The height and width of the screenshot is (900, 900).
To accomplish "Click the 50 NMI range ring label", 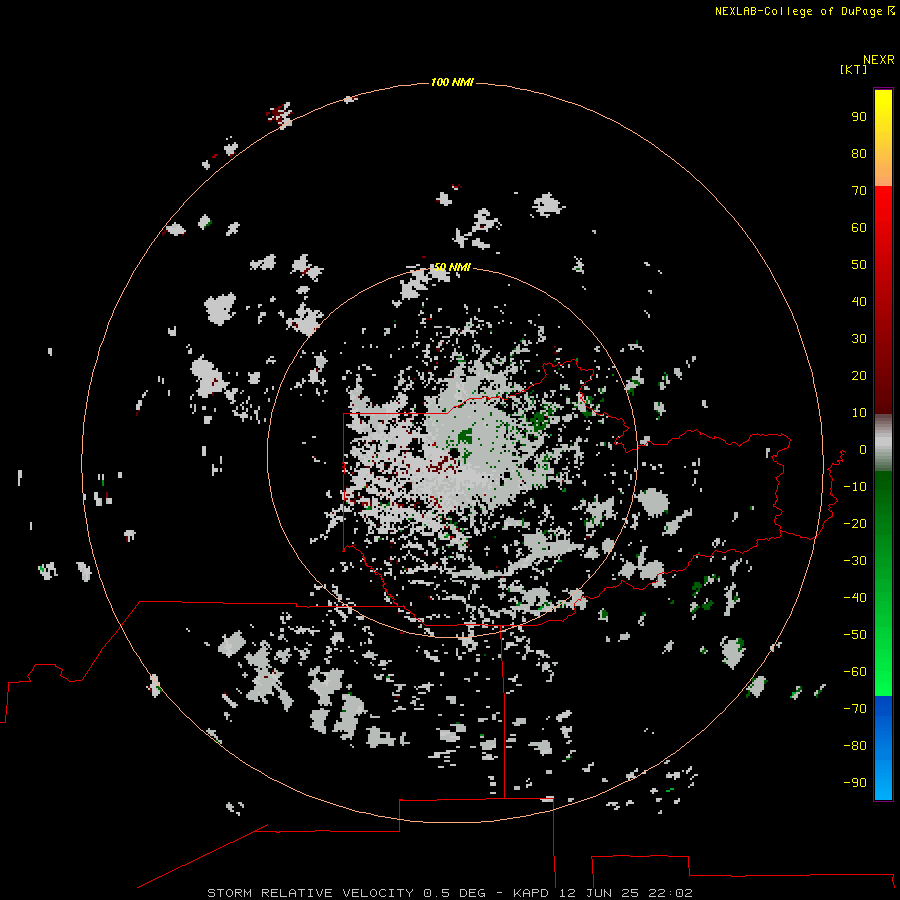I will coord(452,267).
